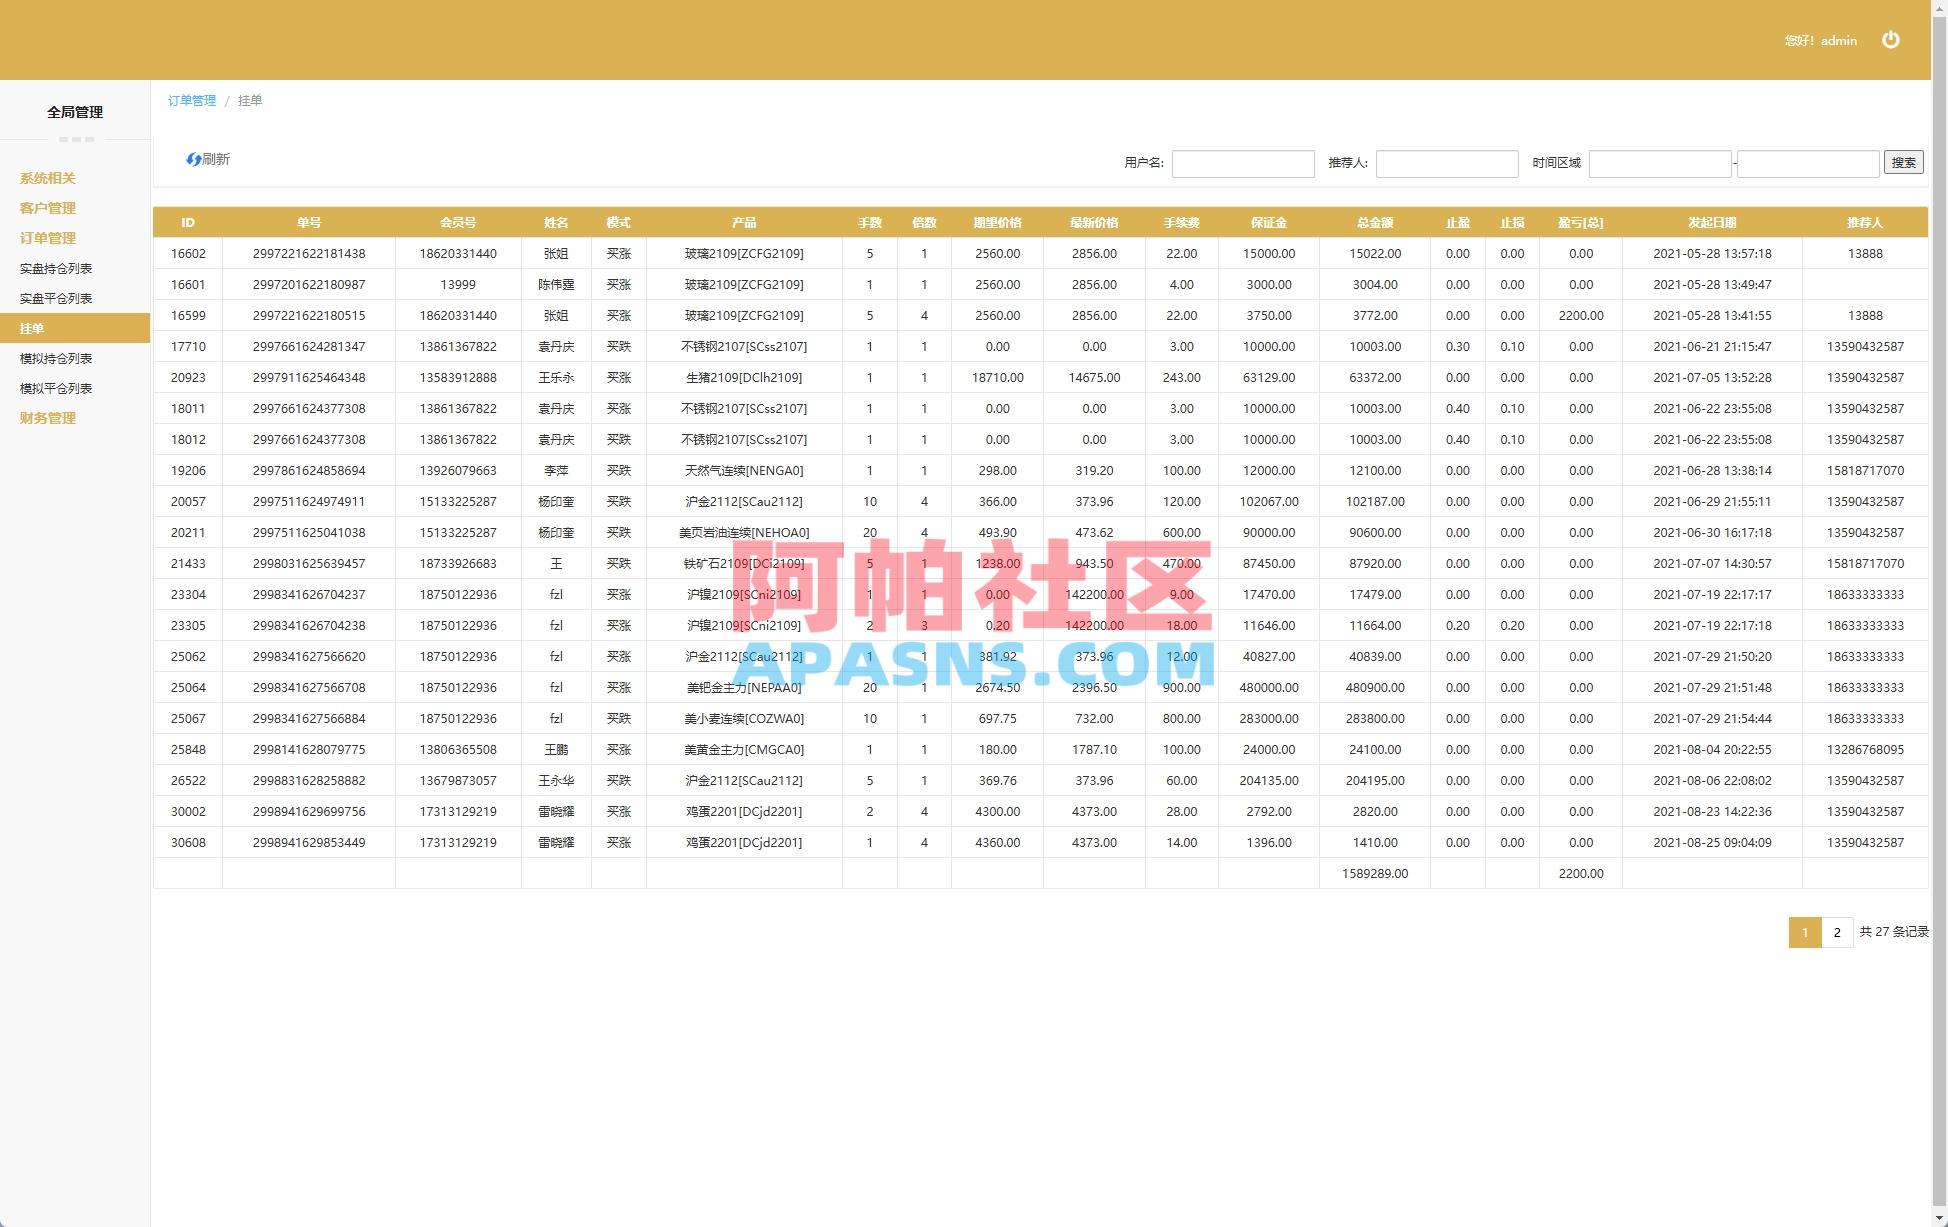Select 挂单 menu item in sidebar
This screenshot has width=1948, height=1227.
pyautogui.click(x=75, y=328)
